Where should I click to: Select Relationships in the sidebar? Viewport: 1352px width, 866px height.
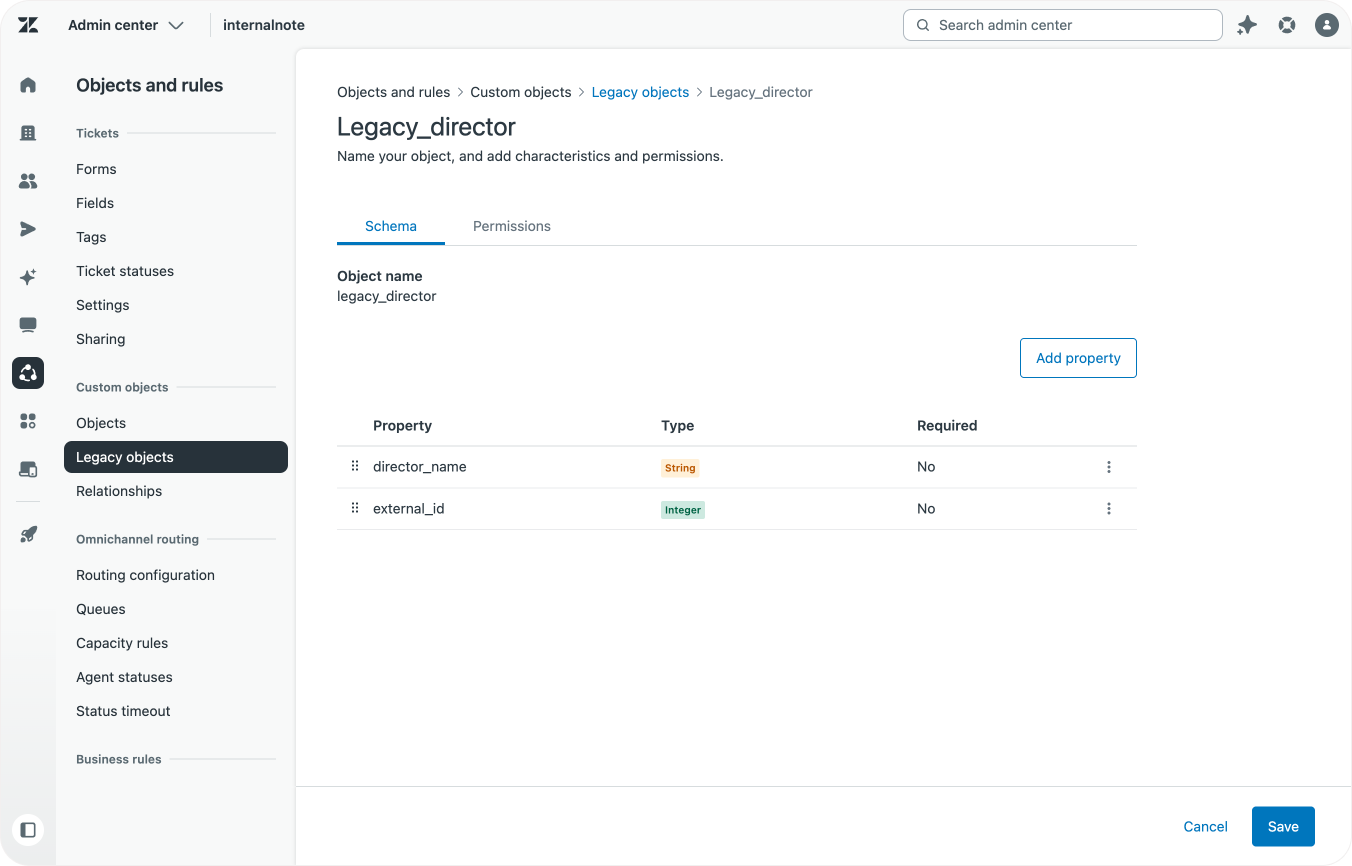119,491
